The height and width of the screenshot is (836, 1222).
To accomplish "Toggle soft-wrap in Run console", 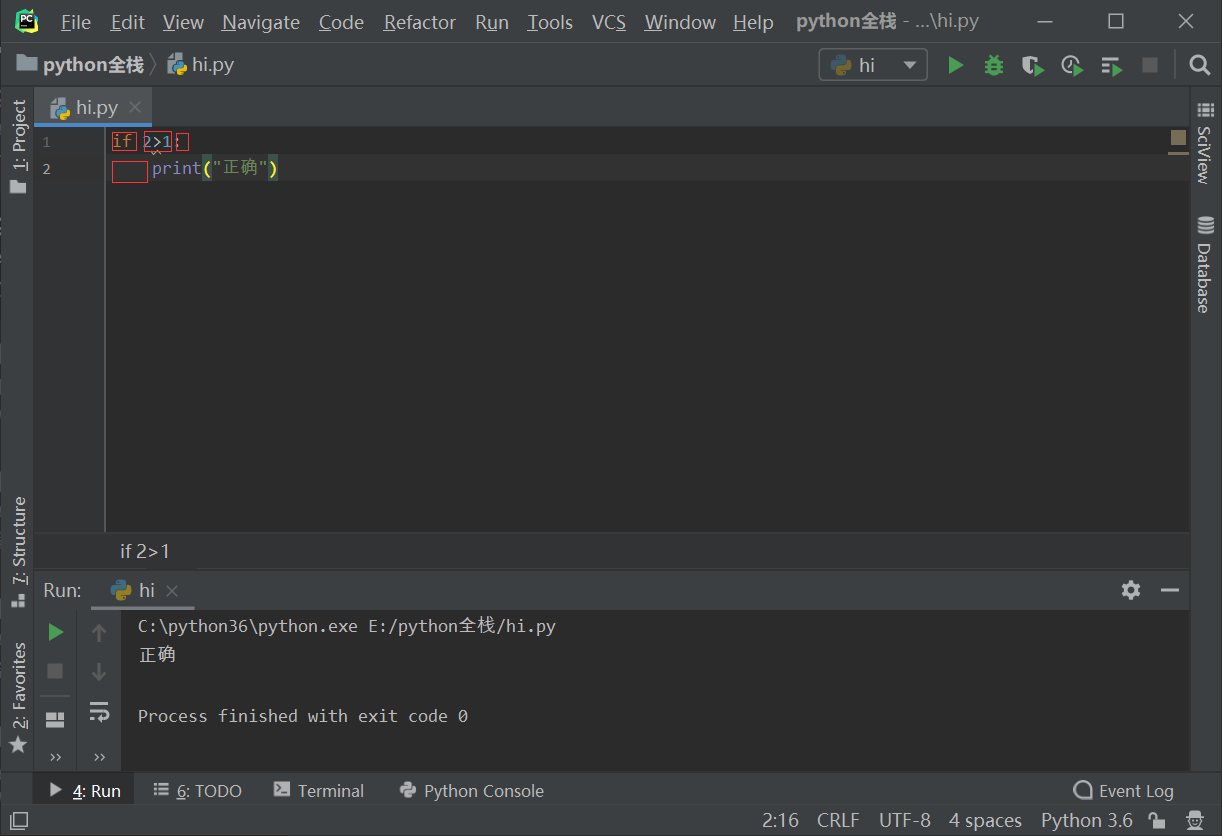I will coord(99,711).
